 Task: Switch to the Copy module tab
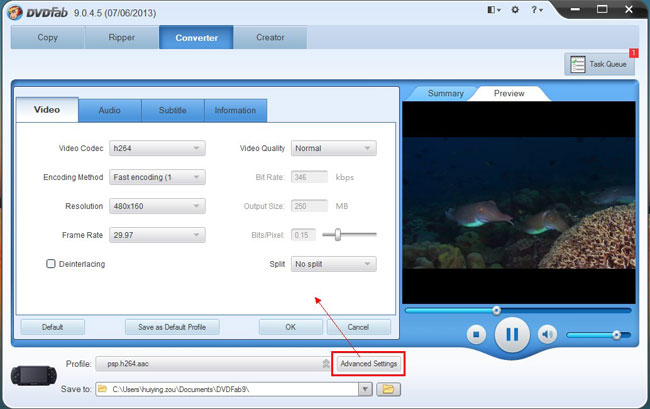click(48, 37)
